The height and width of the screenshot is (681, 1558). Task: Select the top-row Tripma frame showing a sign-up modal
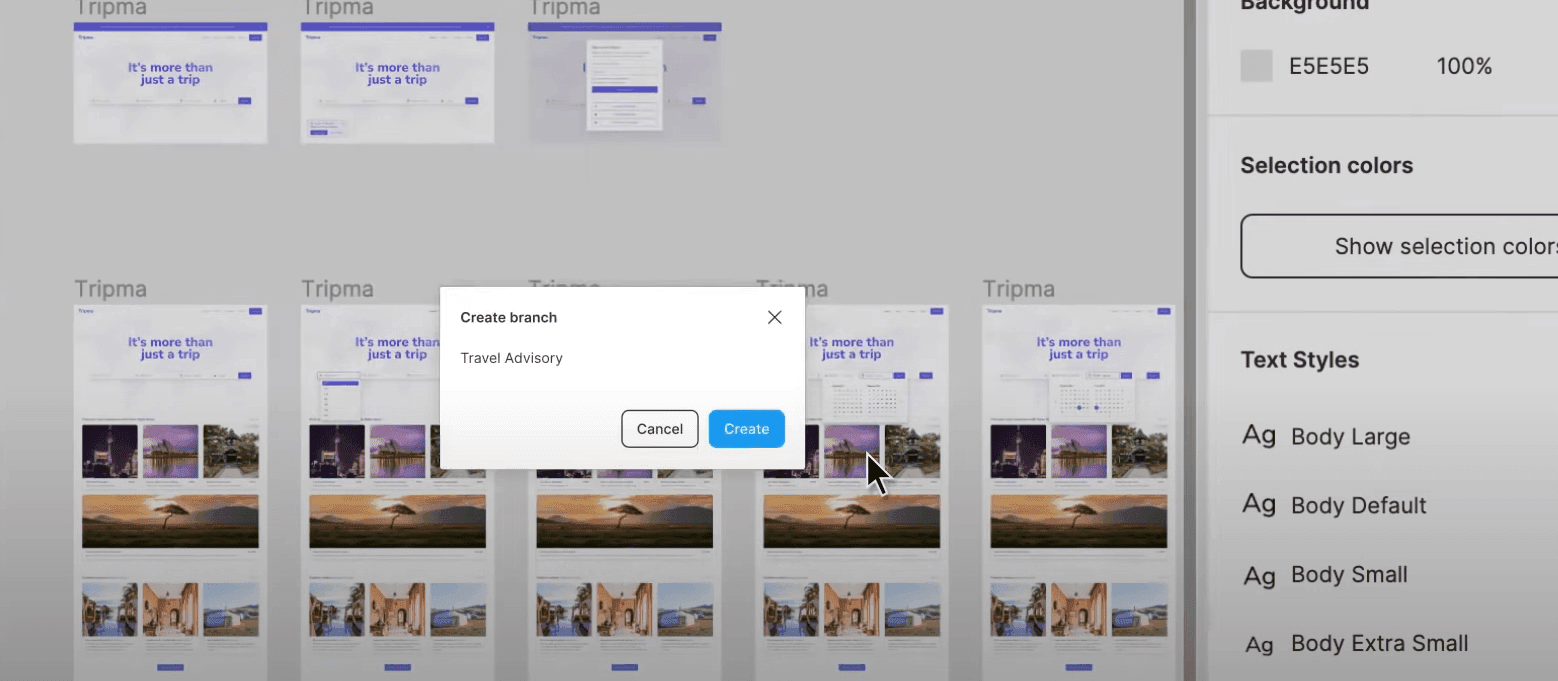pyautogui.click(x=624, y=82)
